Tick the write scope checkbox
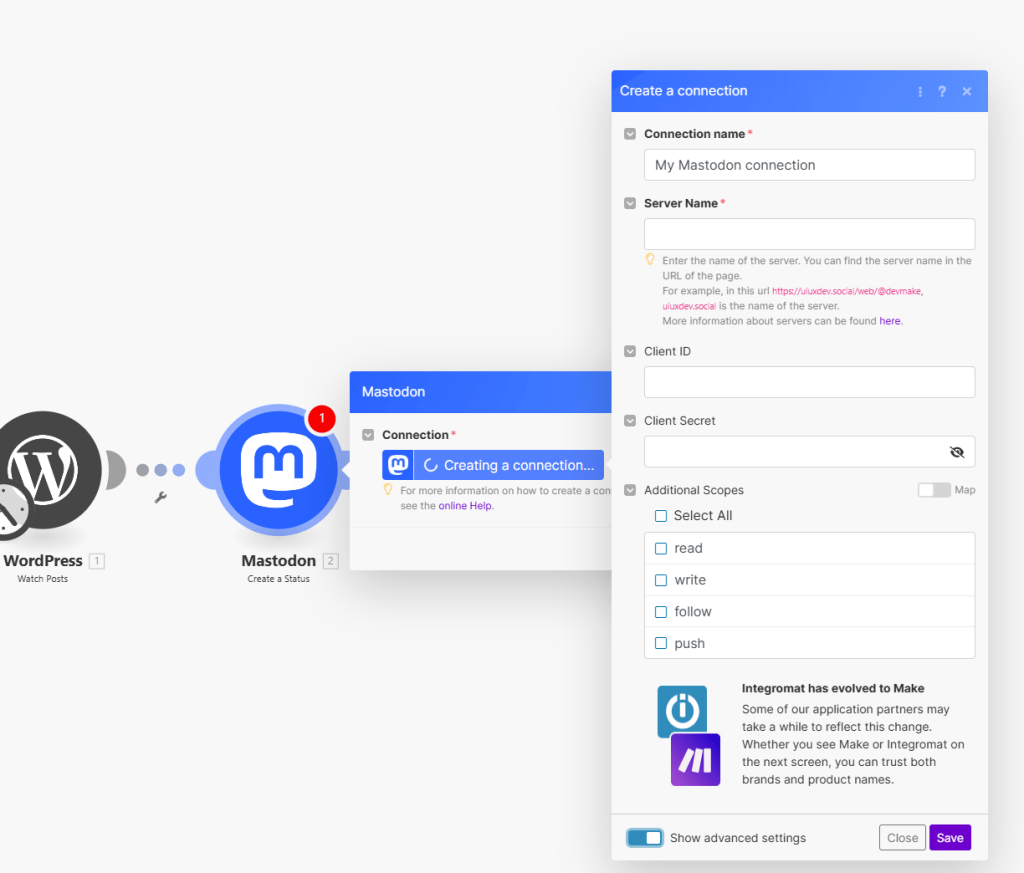This screenshot has height=873, width=1024. pyautogui.click(x=661, y=580)
